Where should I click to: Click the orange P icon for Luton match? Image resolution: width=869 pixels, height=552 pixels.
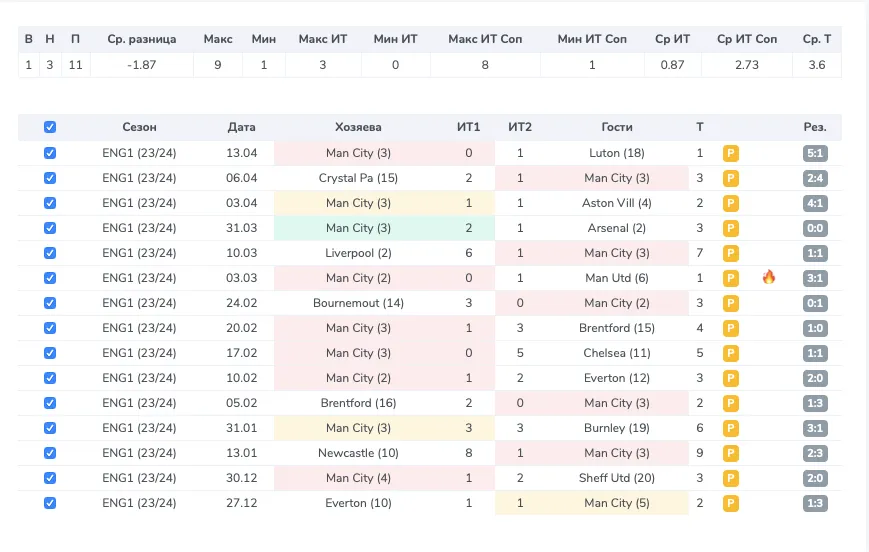pyautogui.click(x=730, y=154)
